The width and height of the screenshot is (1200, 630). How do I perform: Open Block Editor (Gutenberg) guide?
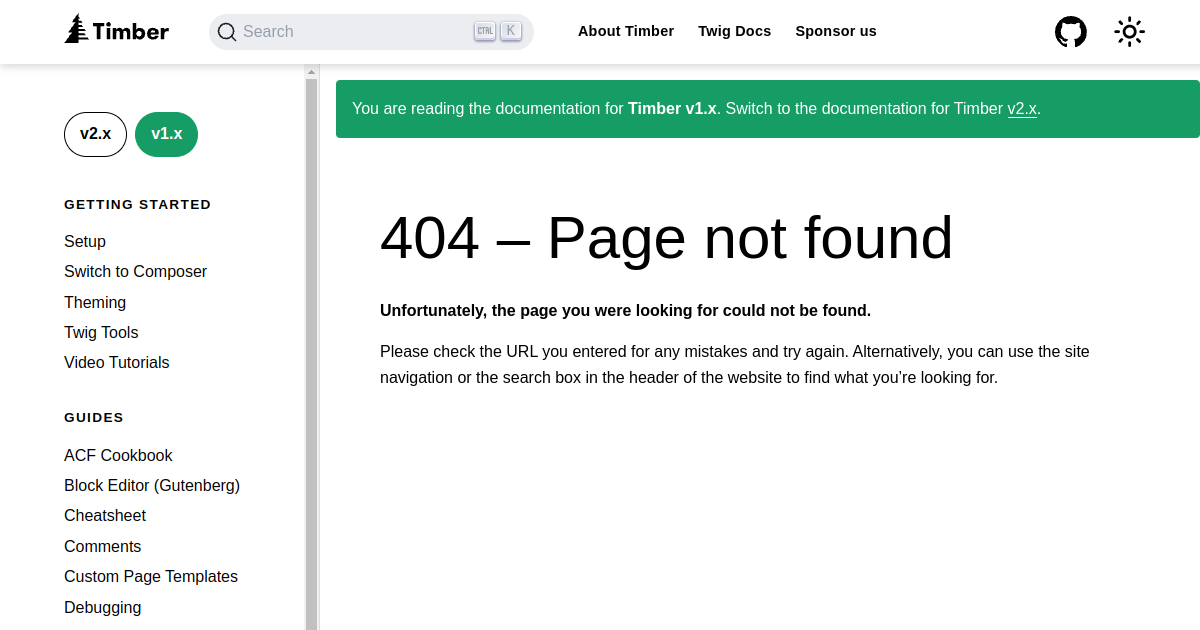point(152,485)
